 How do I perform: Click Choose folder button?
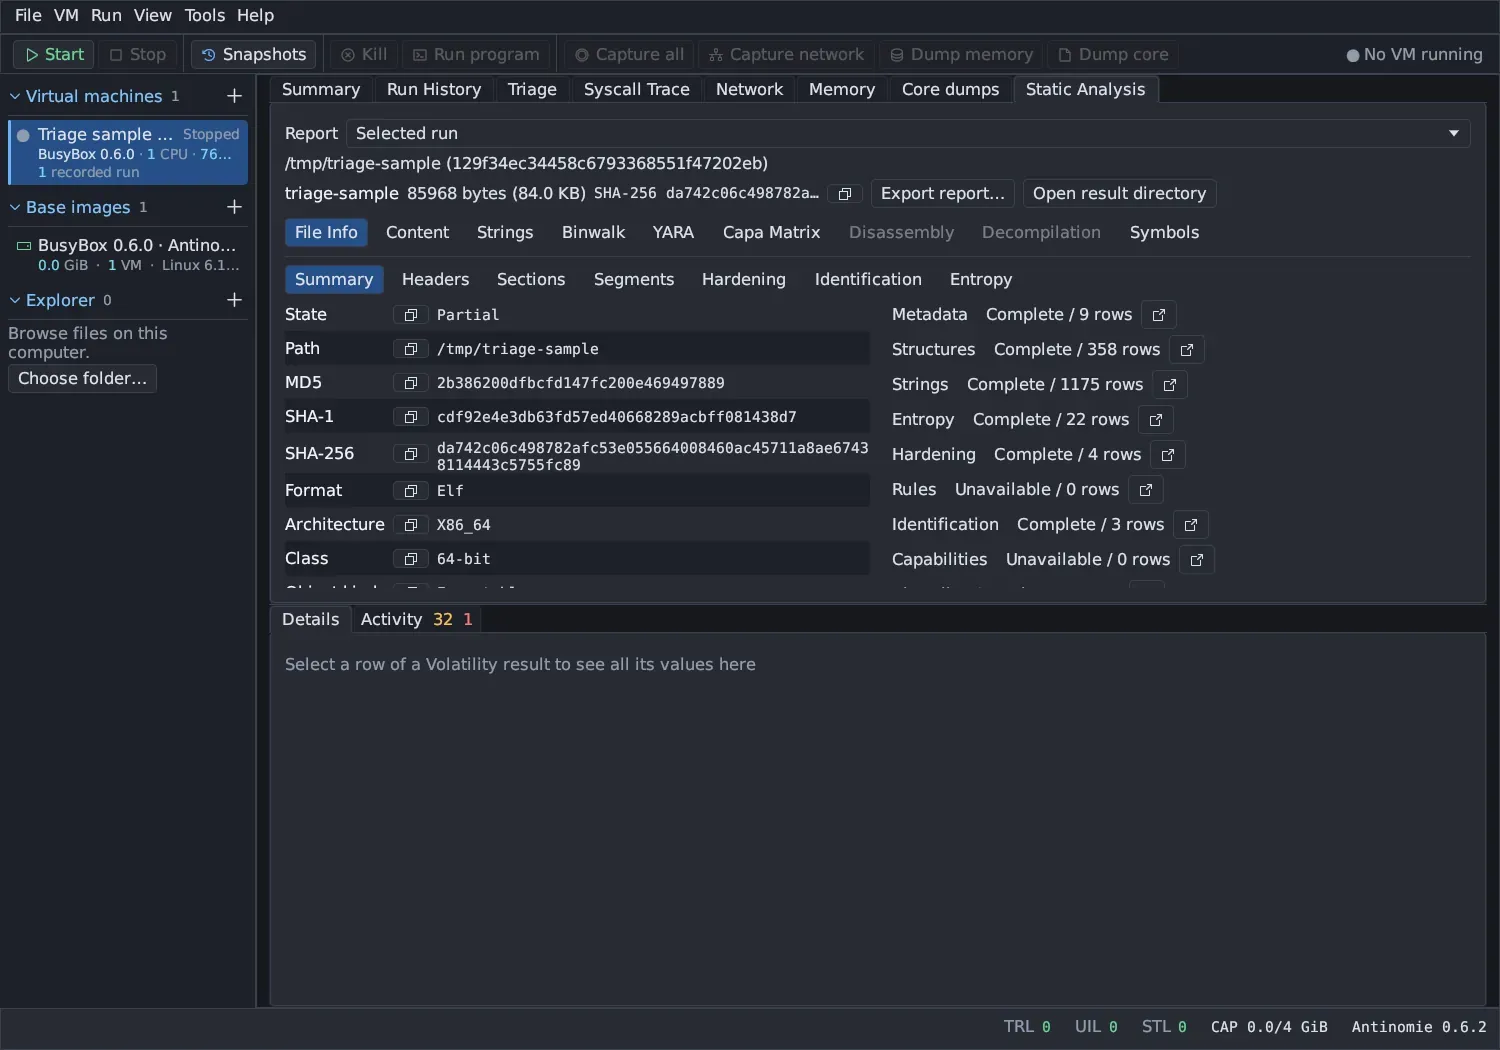click(82, 379)
